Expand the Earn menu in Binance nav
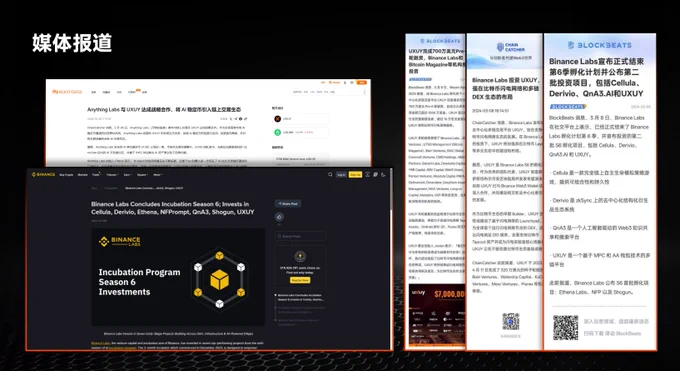This screenshot has height=371, width=680. (x=128, y=175)
